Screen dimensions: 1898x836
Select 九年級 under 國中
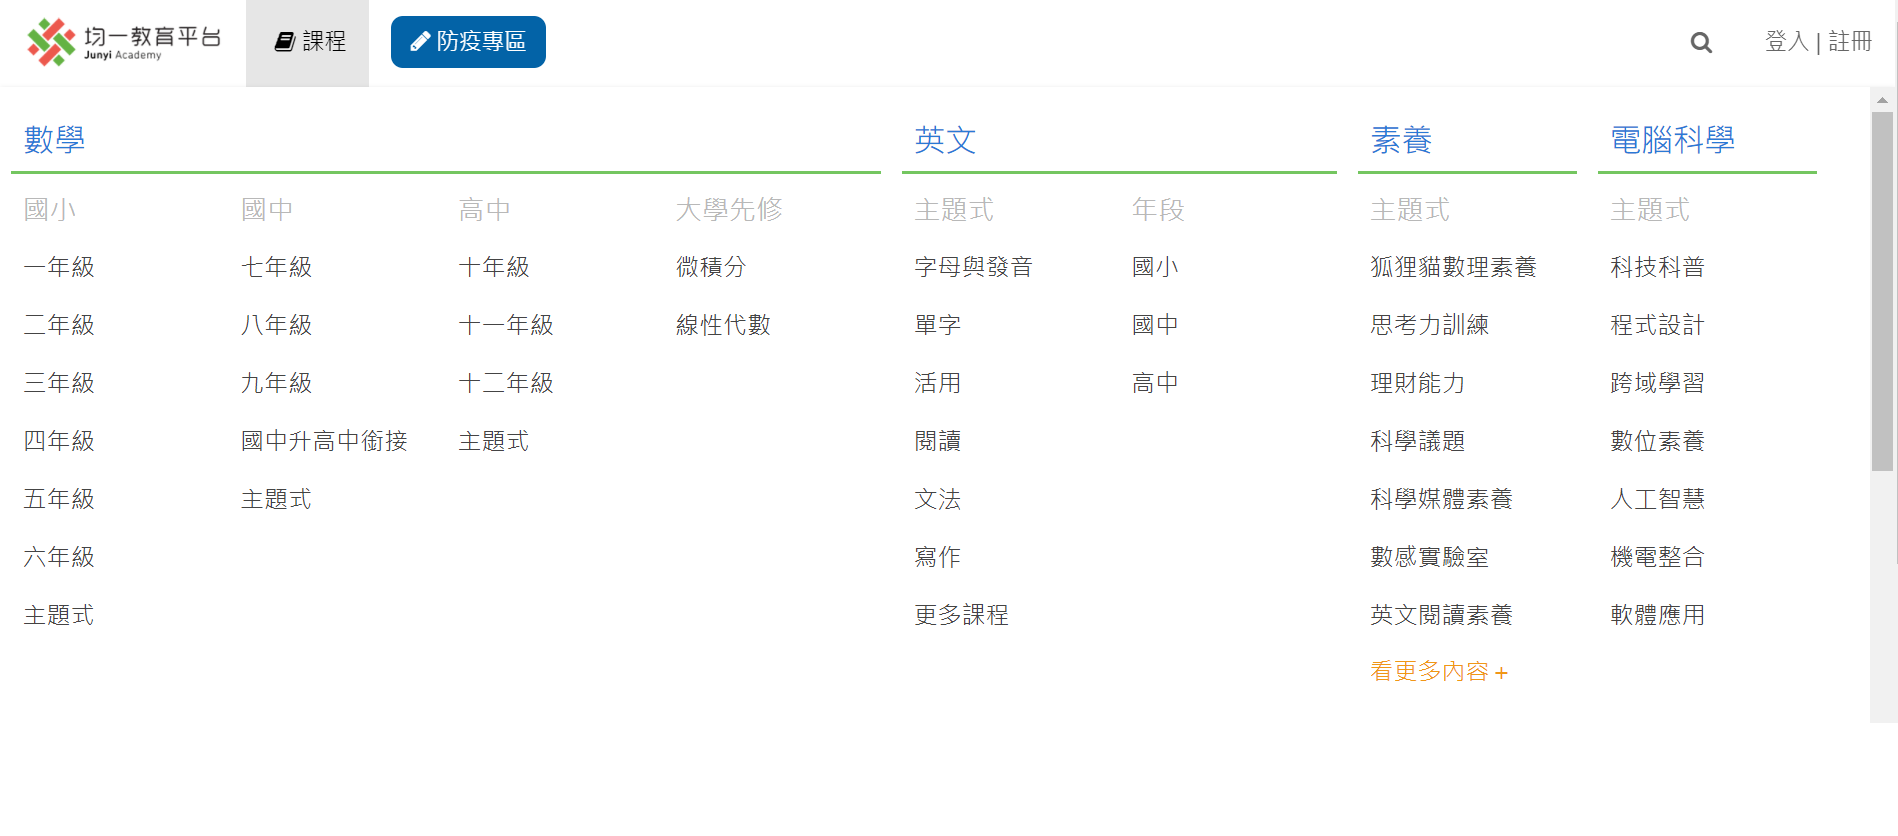coord(277,383)
